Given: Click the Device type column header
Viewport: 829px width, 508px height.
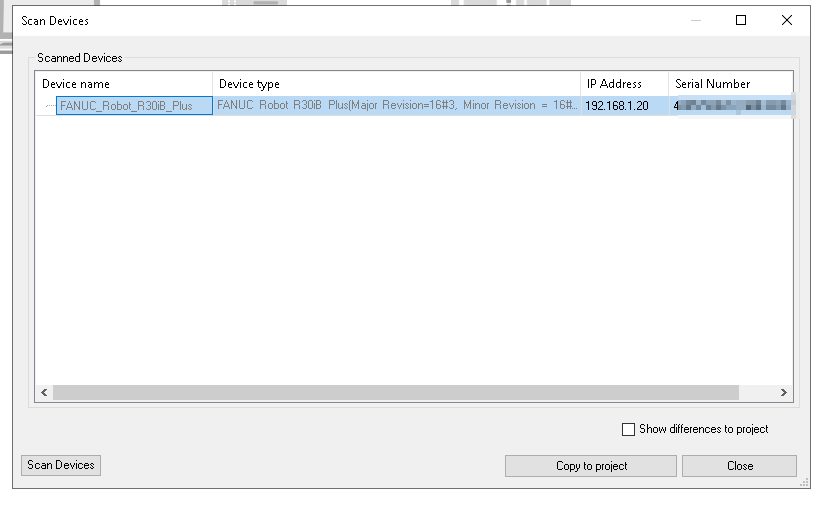Looking at the screenshot, I should (x=397, y=84).
